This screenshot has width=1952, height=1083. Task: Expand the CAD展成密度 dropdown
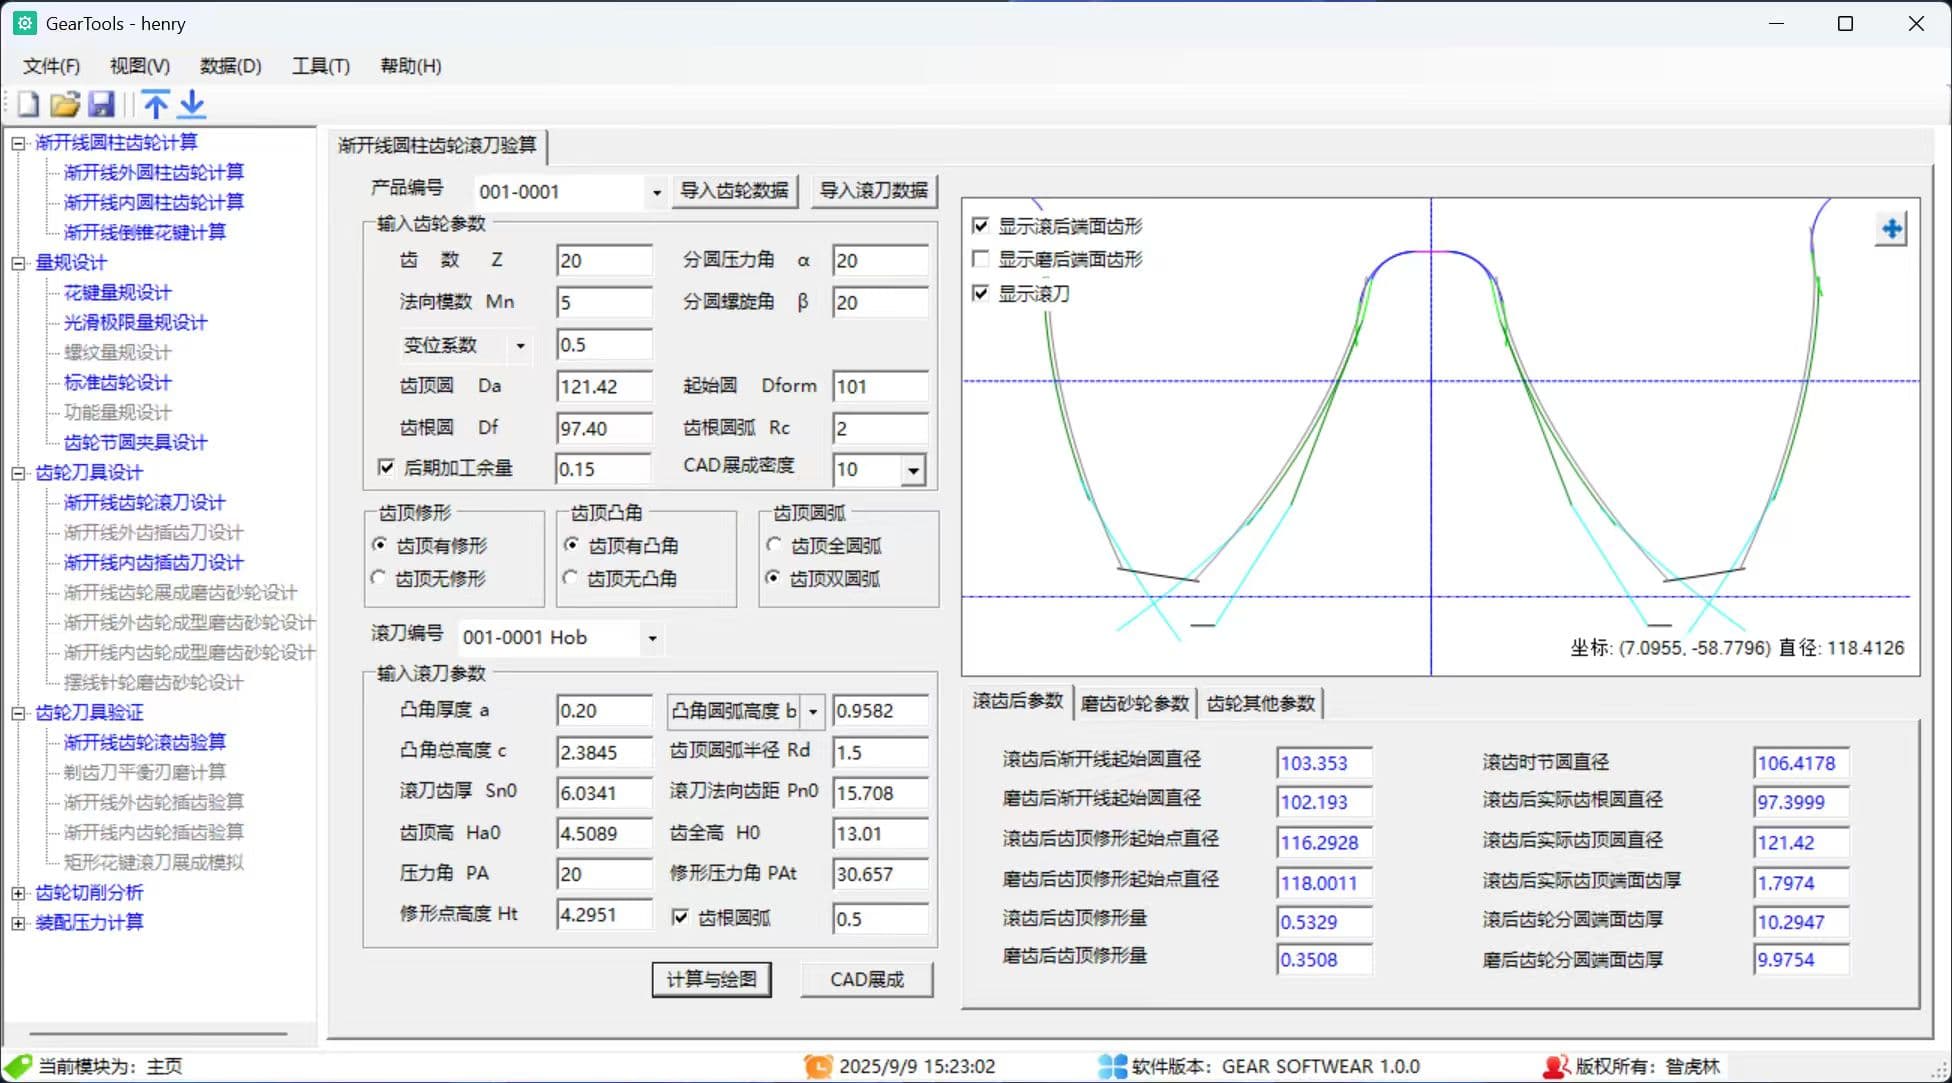tap(911, 469)
